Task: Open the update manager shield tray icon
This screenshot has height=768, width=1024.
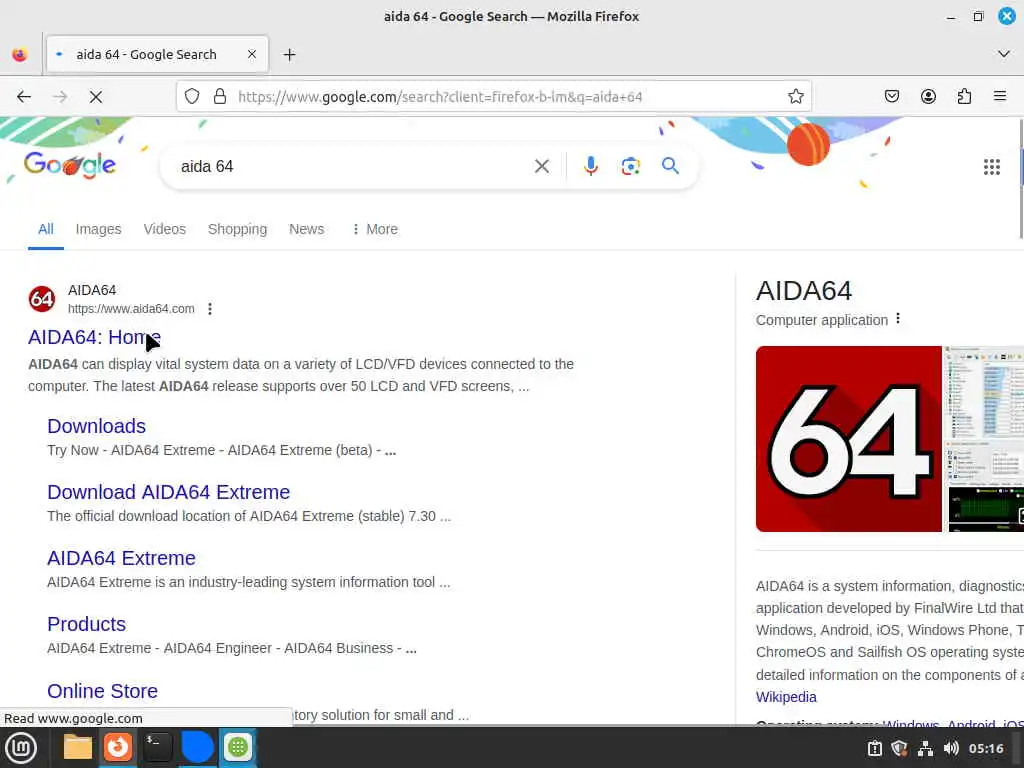Action: pyautogui.click(x=899, y=748)
